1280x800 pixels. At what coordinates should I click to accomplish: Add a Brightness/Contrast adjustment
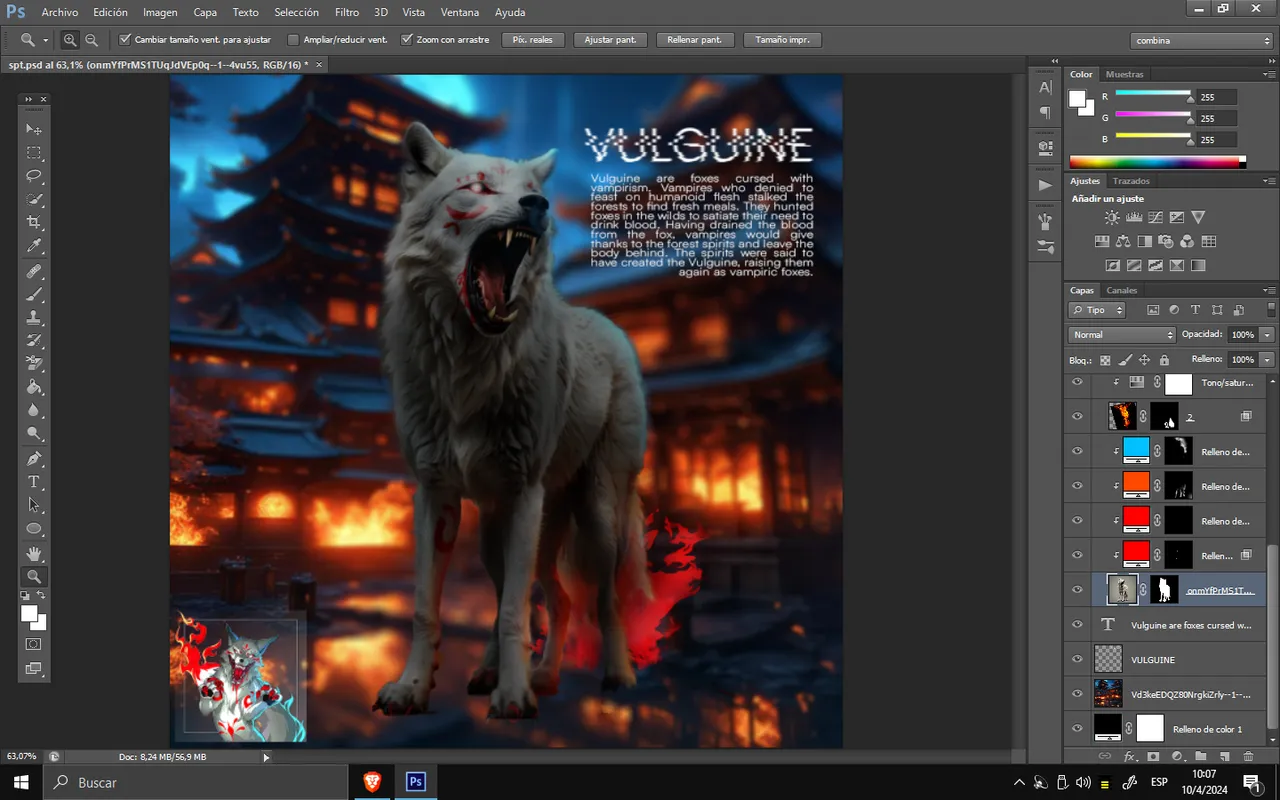pos(1112,217)
